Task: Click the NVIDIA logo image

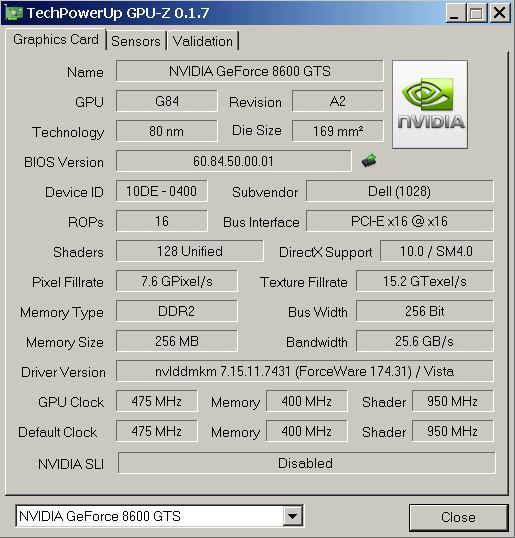Action: 430,105
